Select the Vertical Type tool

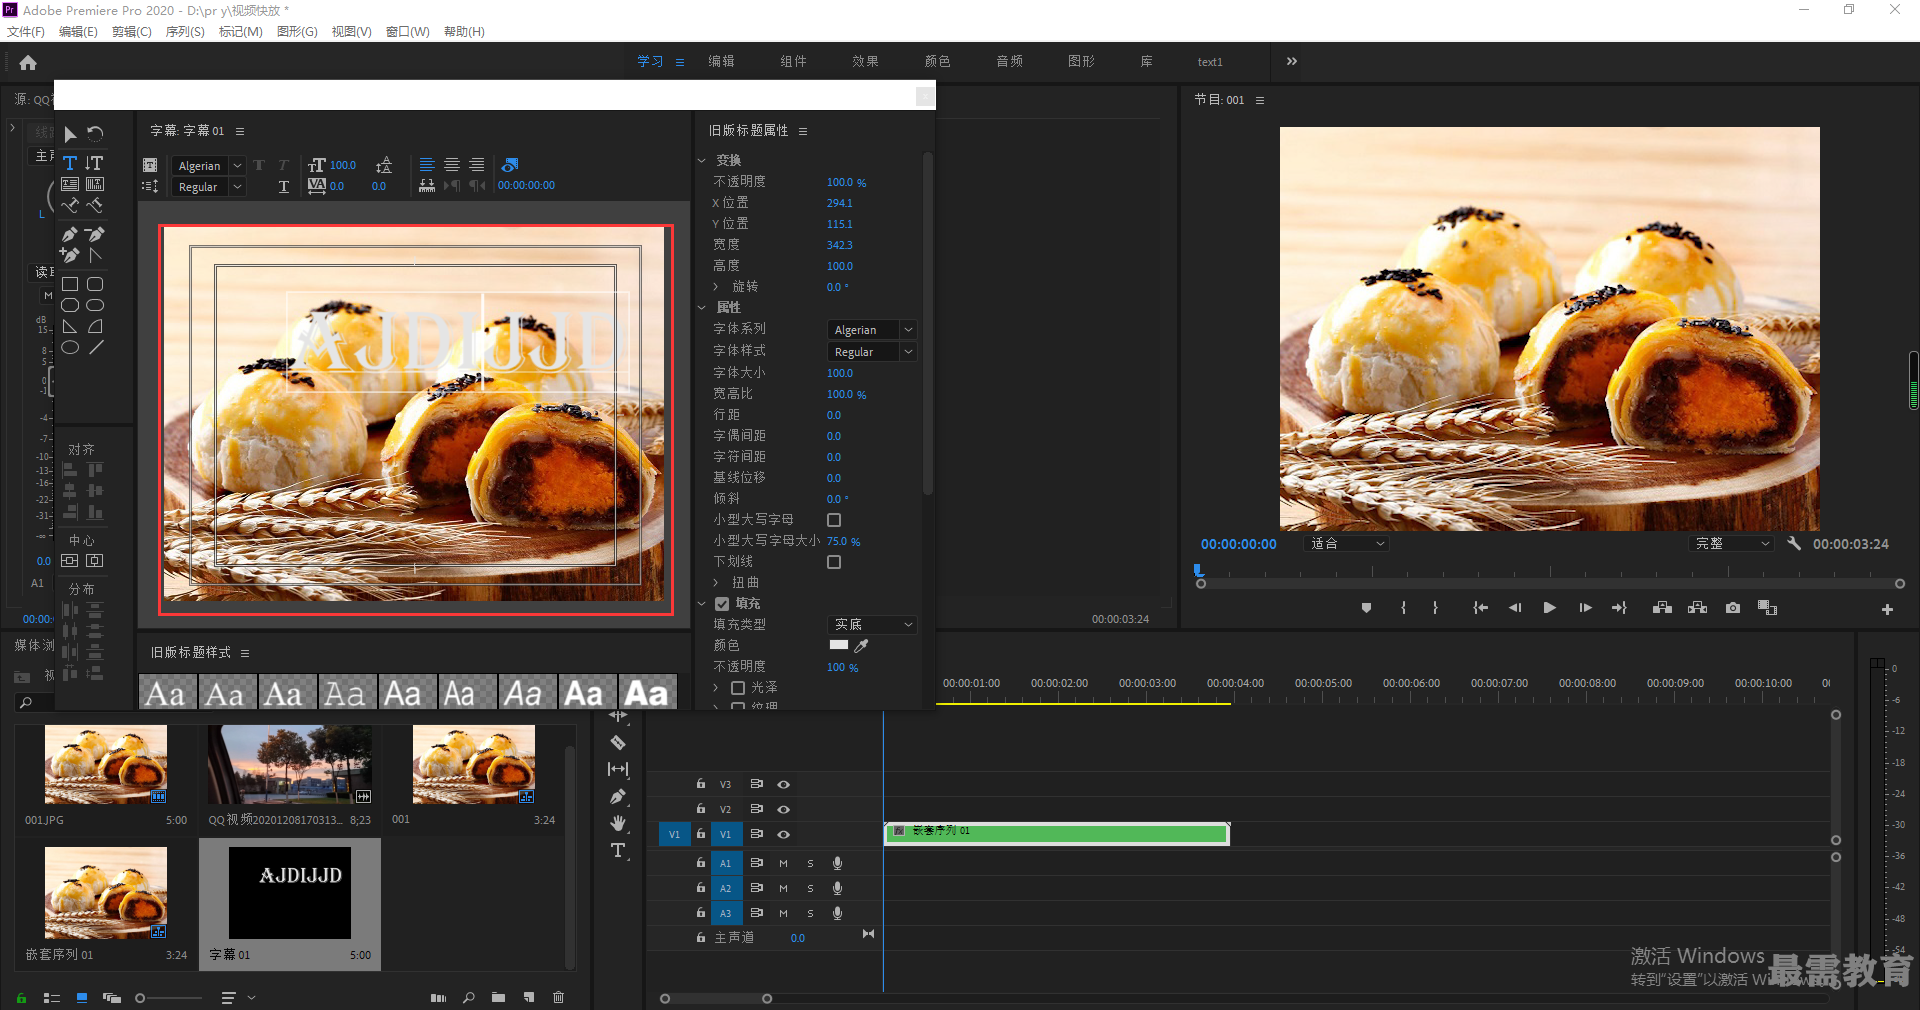point(95,163)
